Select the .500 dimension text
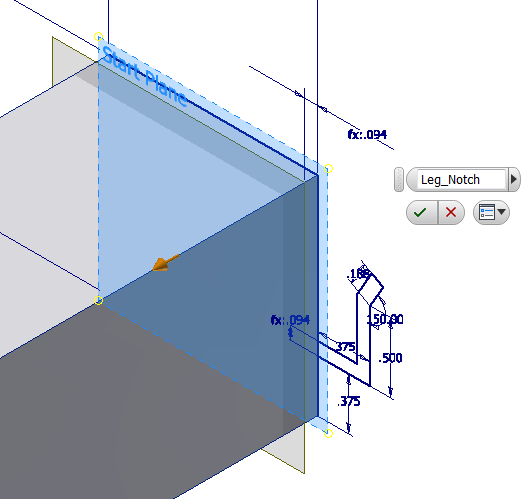The width and height of the screenshot is (530, 499). click(390, 358)
